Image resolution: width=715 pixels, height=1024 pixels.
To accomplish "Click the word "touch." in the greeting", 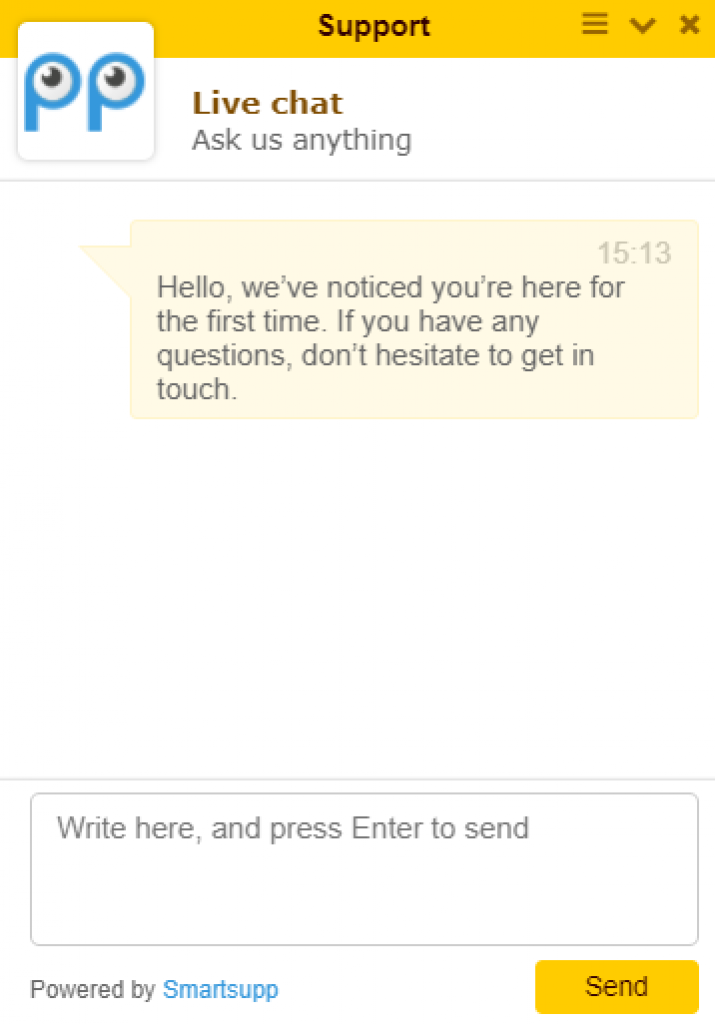I will pos(197,389).
